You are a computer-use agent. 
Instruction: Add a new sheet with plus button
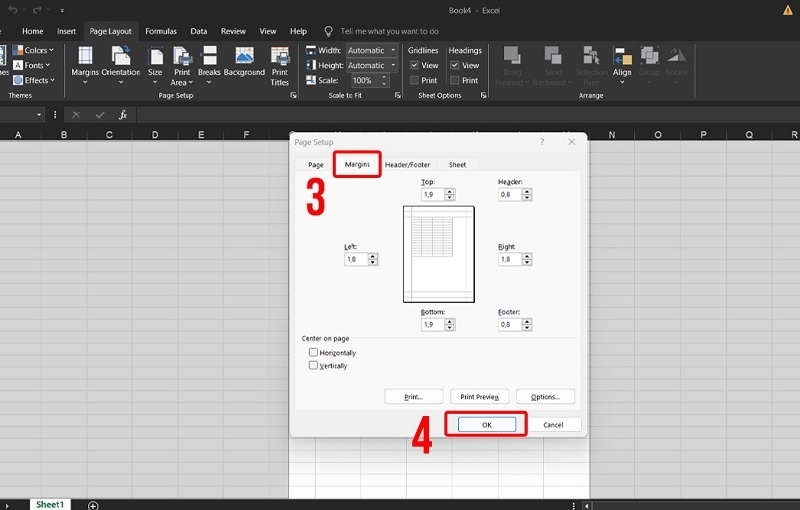click(93, 505)
